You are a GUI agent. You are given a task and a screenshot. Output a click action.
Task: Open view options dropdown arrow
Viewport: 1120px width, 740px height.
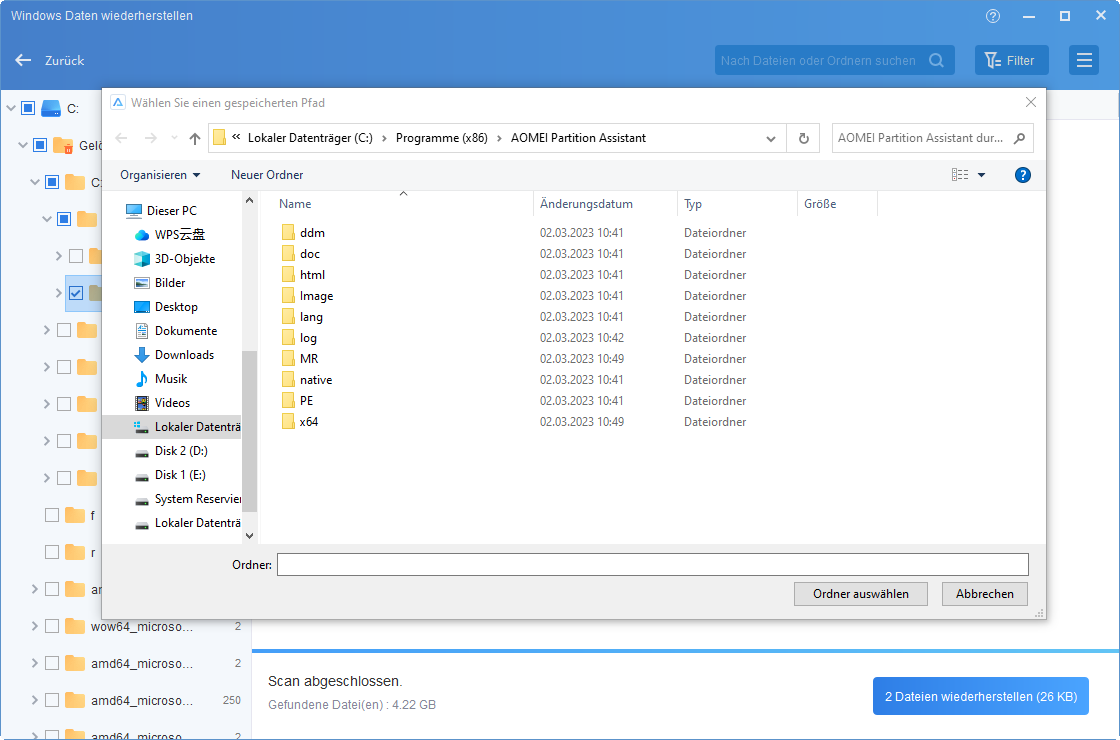[981, 175]
